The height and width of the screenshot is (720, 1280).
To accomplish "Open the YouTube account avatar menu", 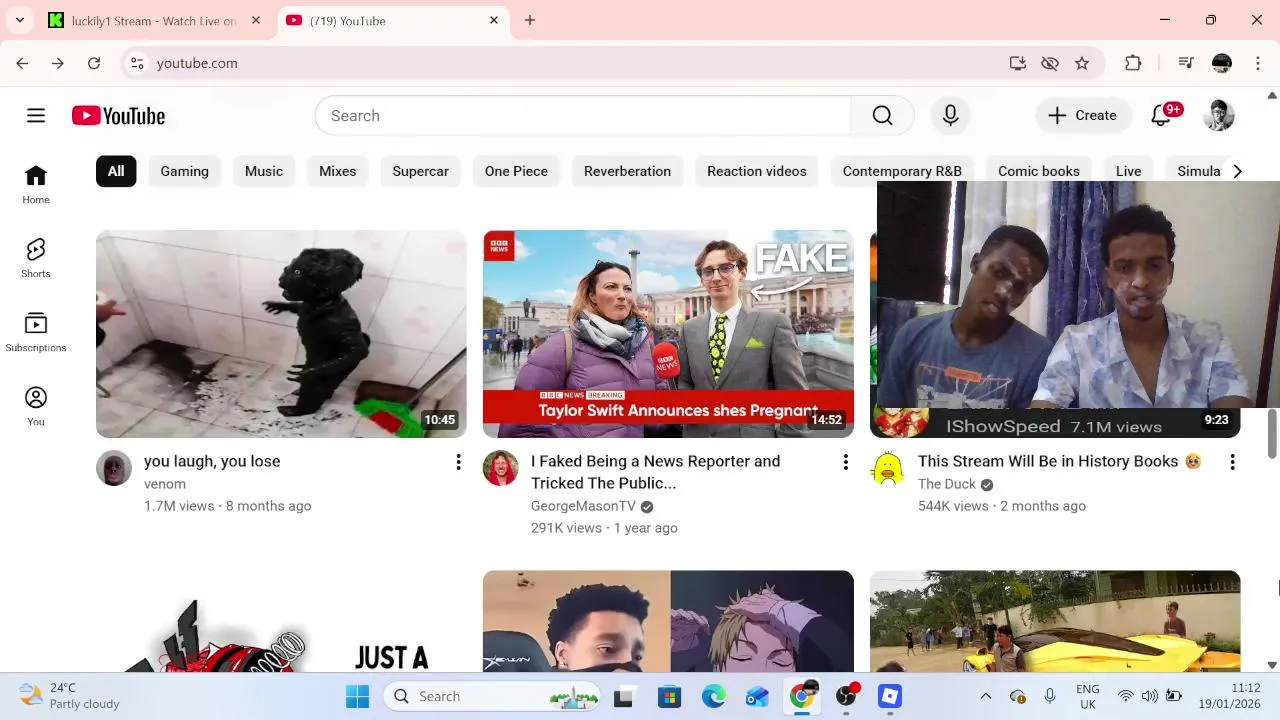I will click(x=1218, y=115).
